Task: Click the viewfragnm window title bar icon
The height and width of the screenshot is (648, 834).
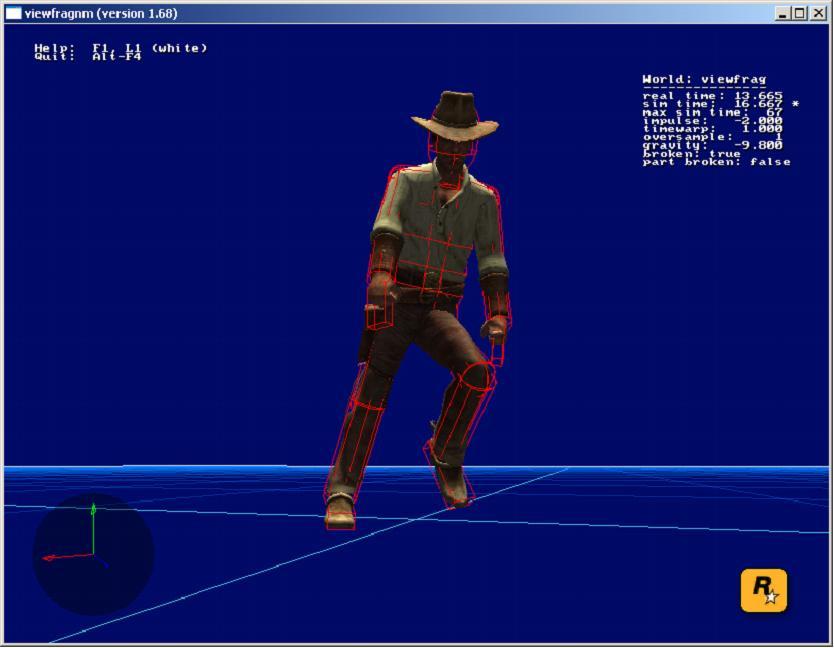Action: pos(13,13)
